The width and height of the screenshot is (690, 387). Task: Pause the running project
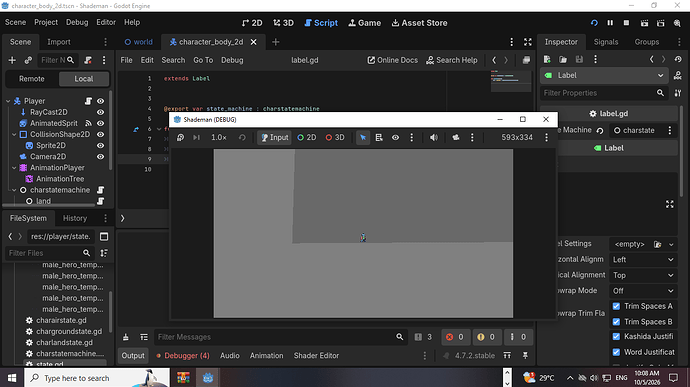(610, 23)
